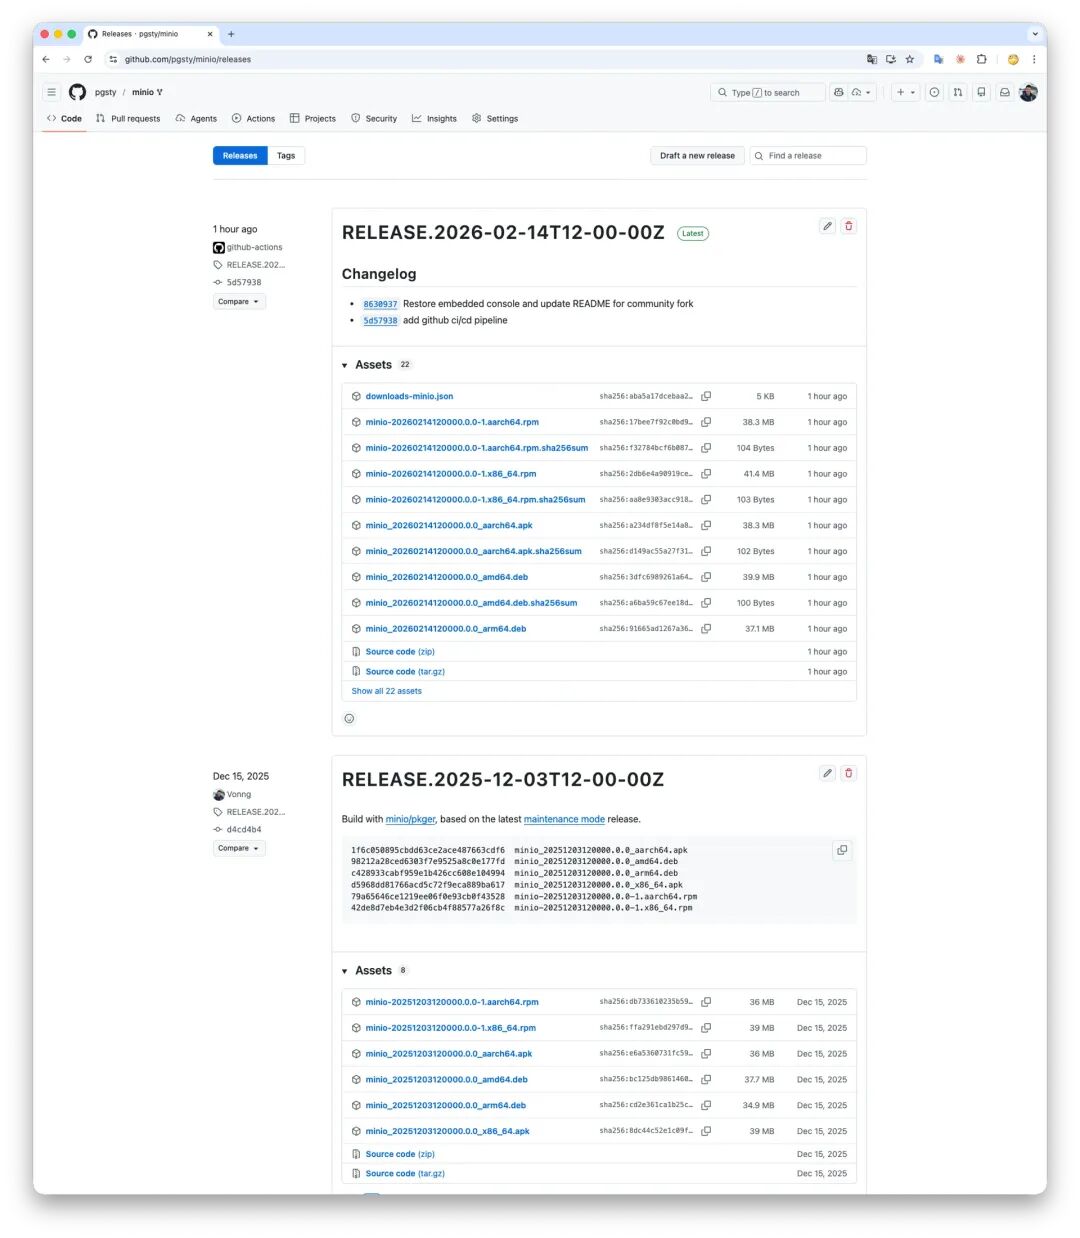The image size is (1080, 1238).
Task: Copy sha256 of minio_20260214120000.0.0_amd64.deb
Action: point(706,577)
